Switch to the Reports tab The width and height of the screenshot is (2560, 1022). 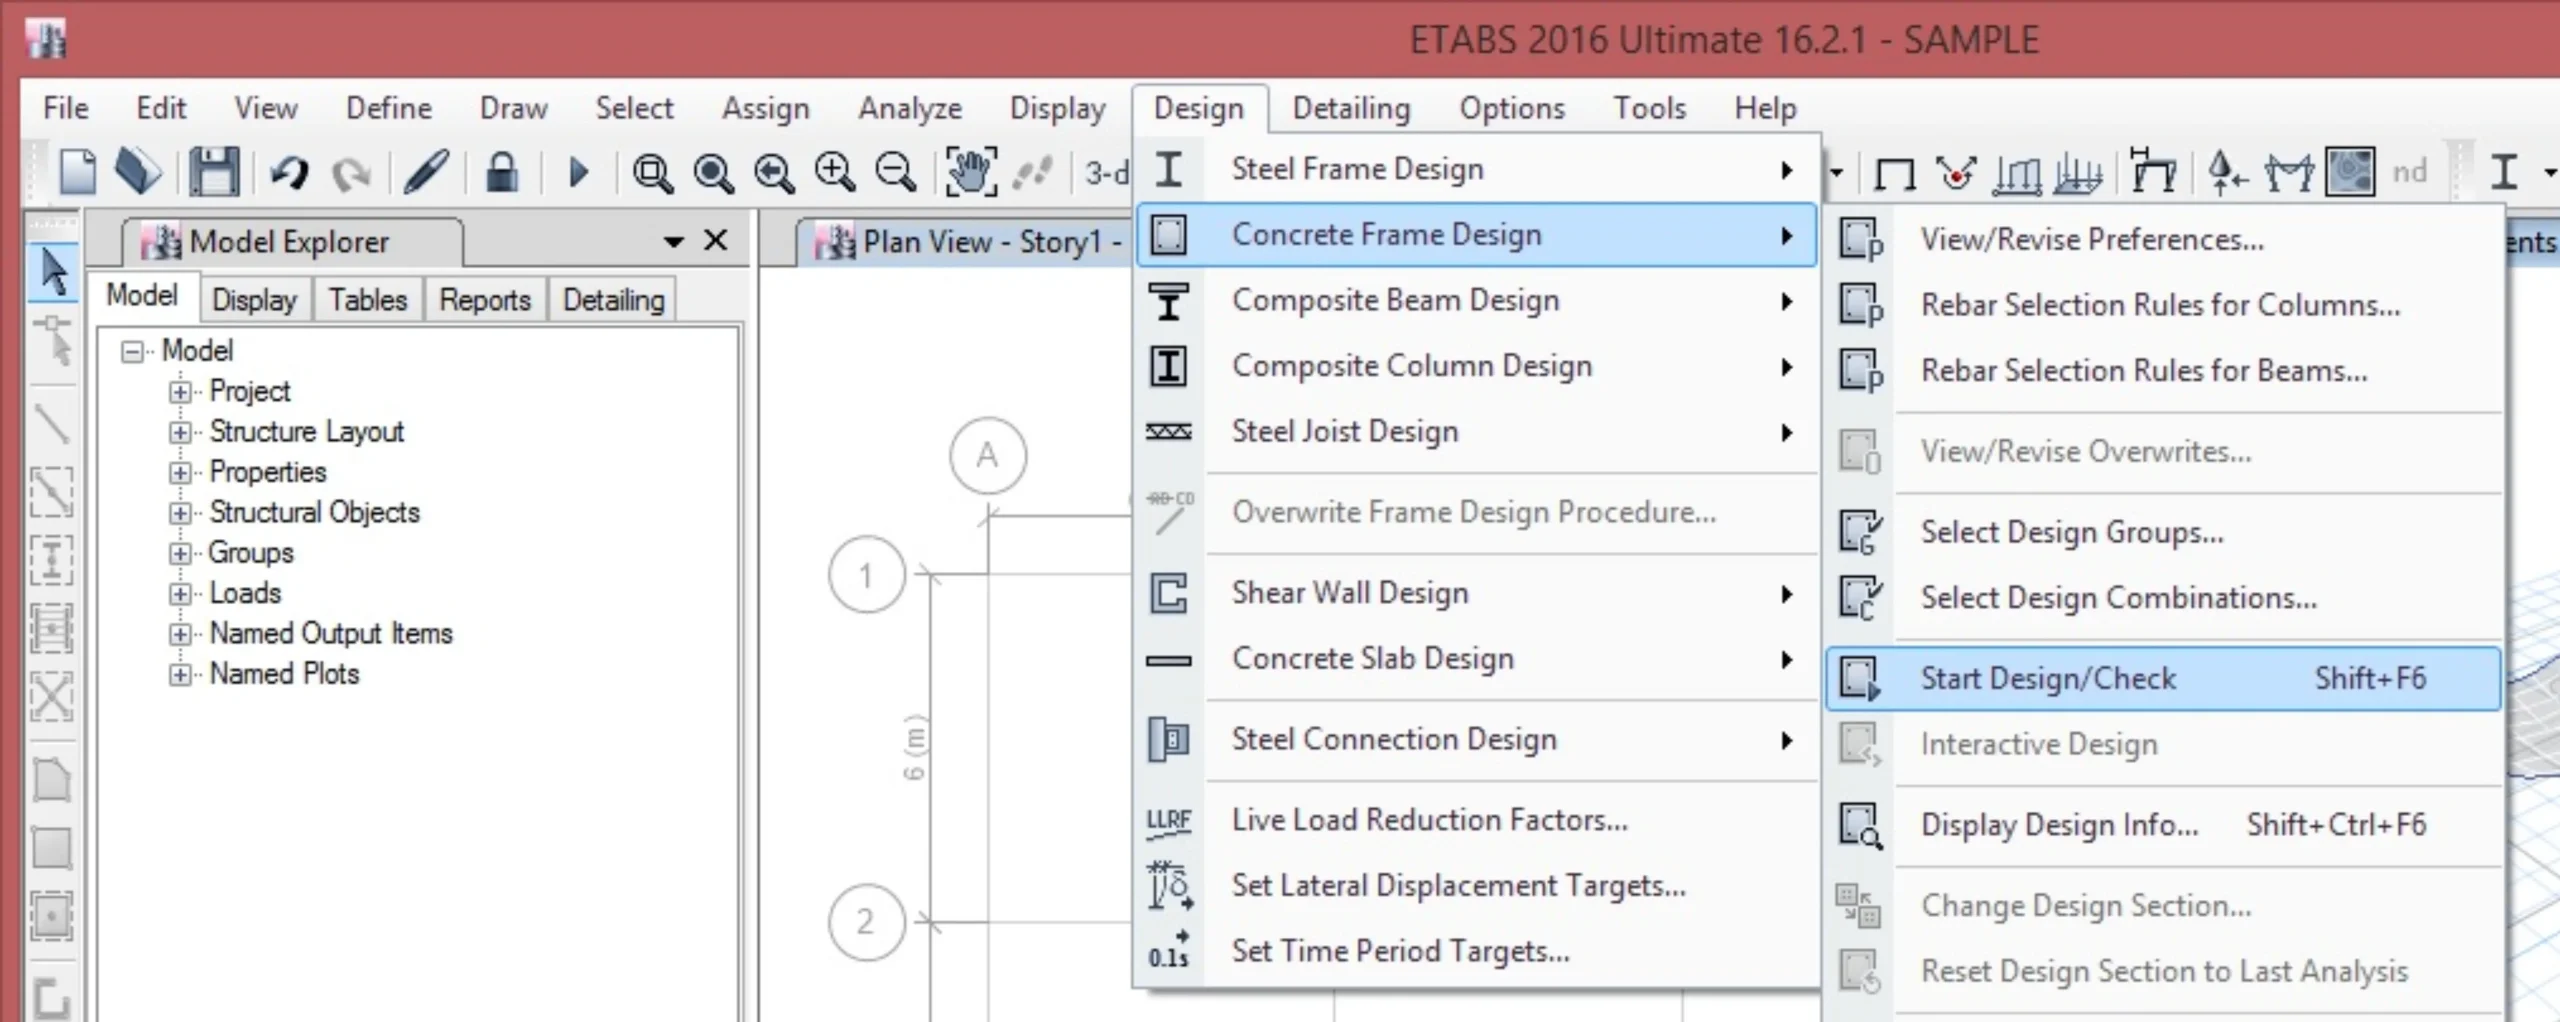[x=485, y=300]
